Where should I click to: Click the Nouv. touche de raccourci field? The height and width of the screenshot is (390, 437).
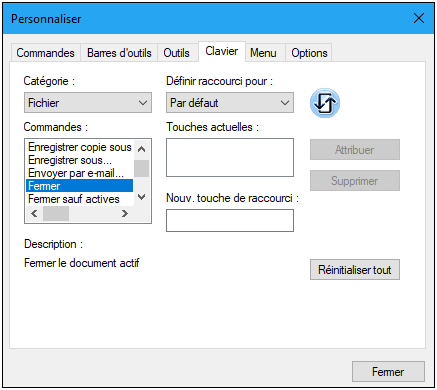[x=230, y=220]
